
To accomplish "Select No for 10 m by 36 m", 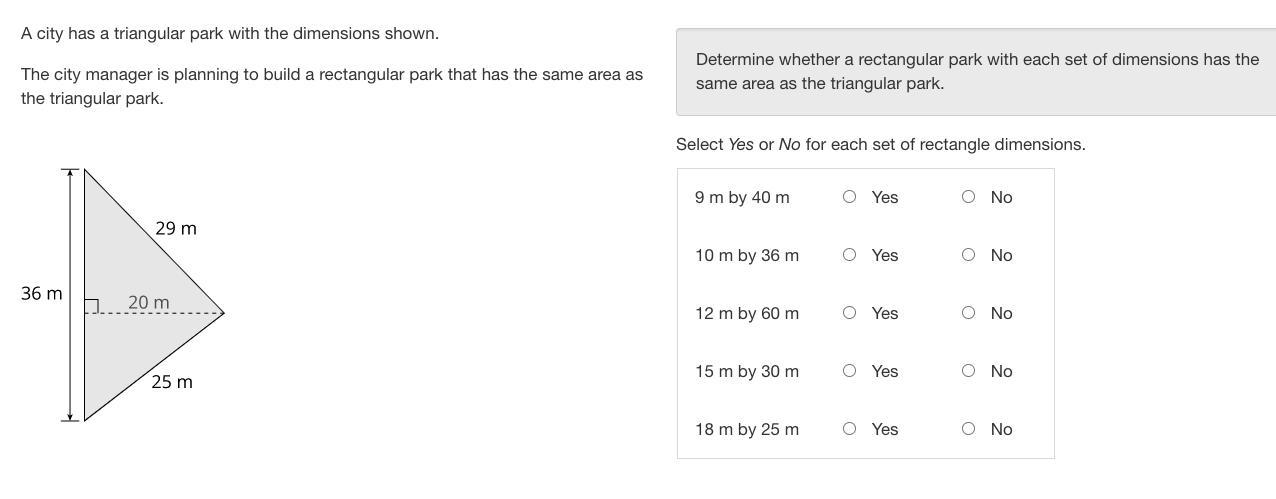I will 968,255.
